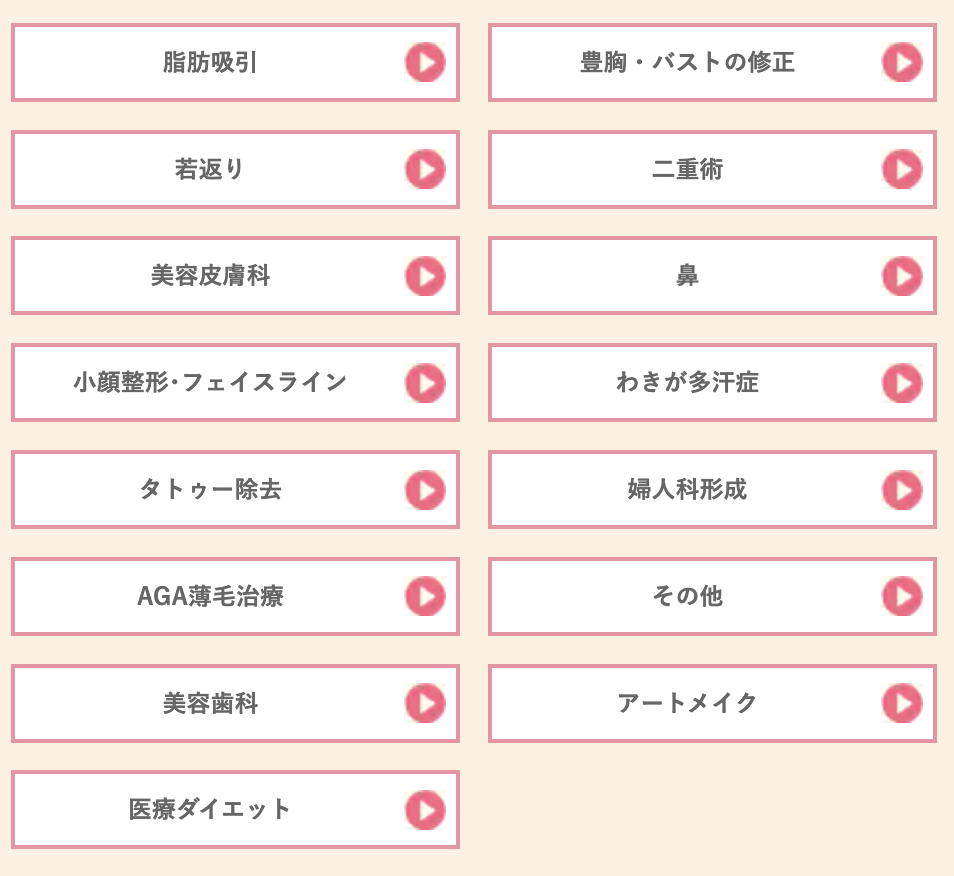Click the arrow icon next to アートメイク
This screenshot has height=876, width=954.
(902, 703)
